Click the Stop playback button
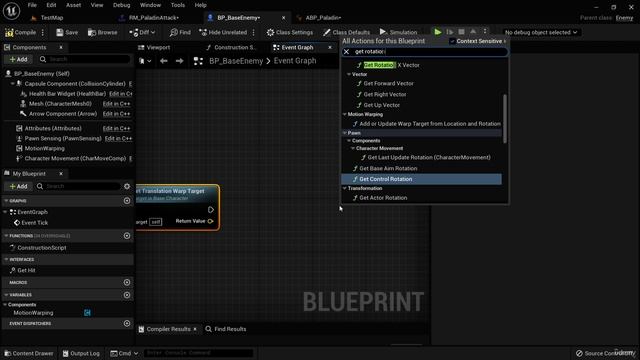Screen dimensions: 640x360 tap(461, 32)
